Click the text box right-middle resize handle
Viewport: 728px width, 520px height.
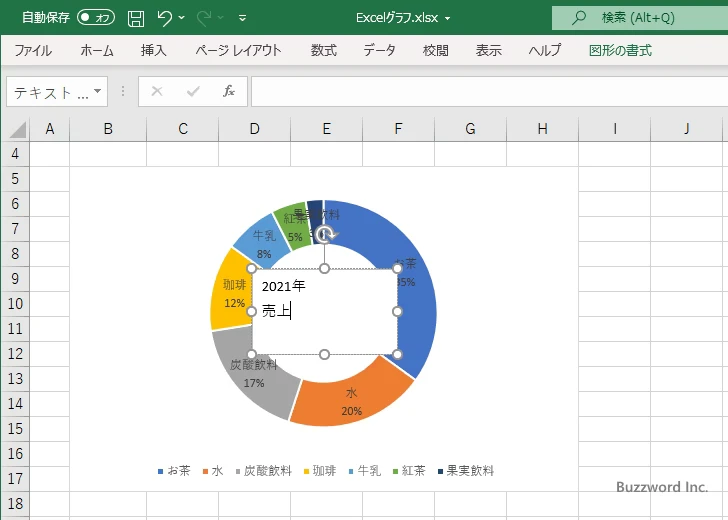click(397, 312)
